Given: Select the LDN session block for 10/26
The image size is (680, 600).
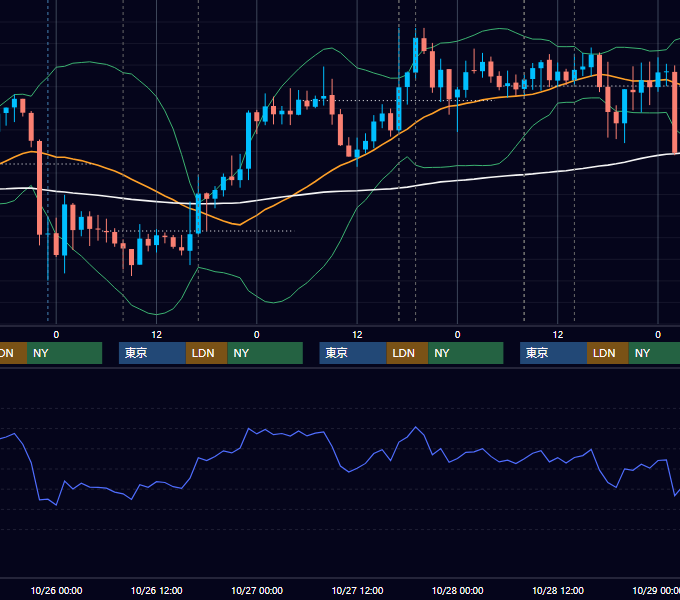Looking at the screenshot, I should 206,353.
